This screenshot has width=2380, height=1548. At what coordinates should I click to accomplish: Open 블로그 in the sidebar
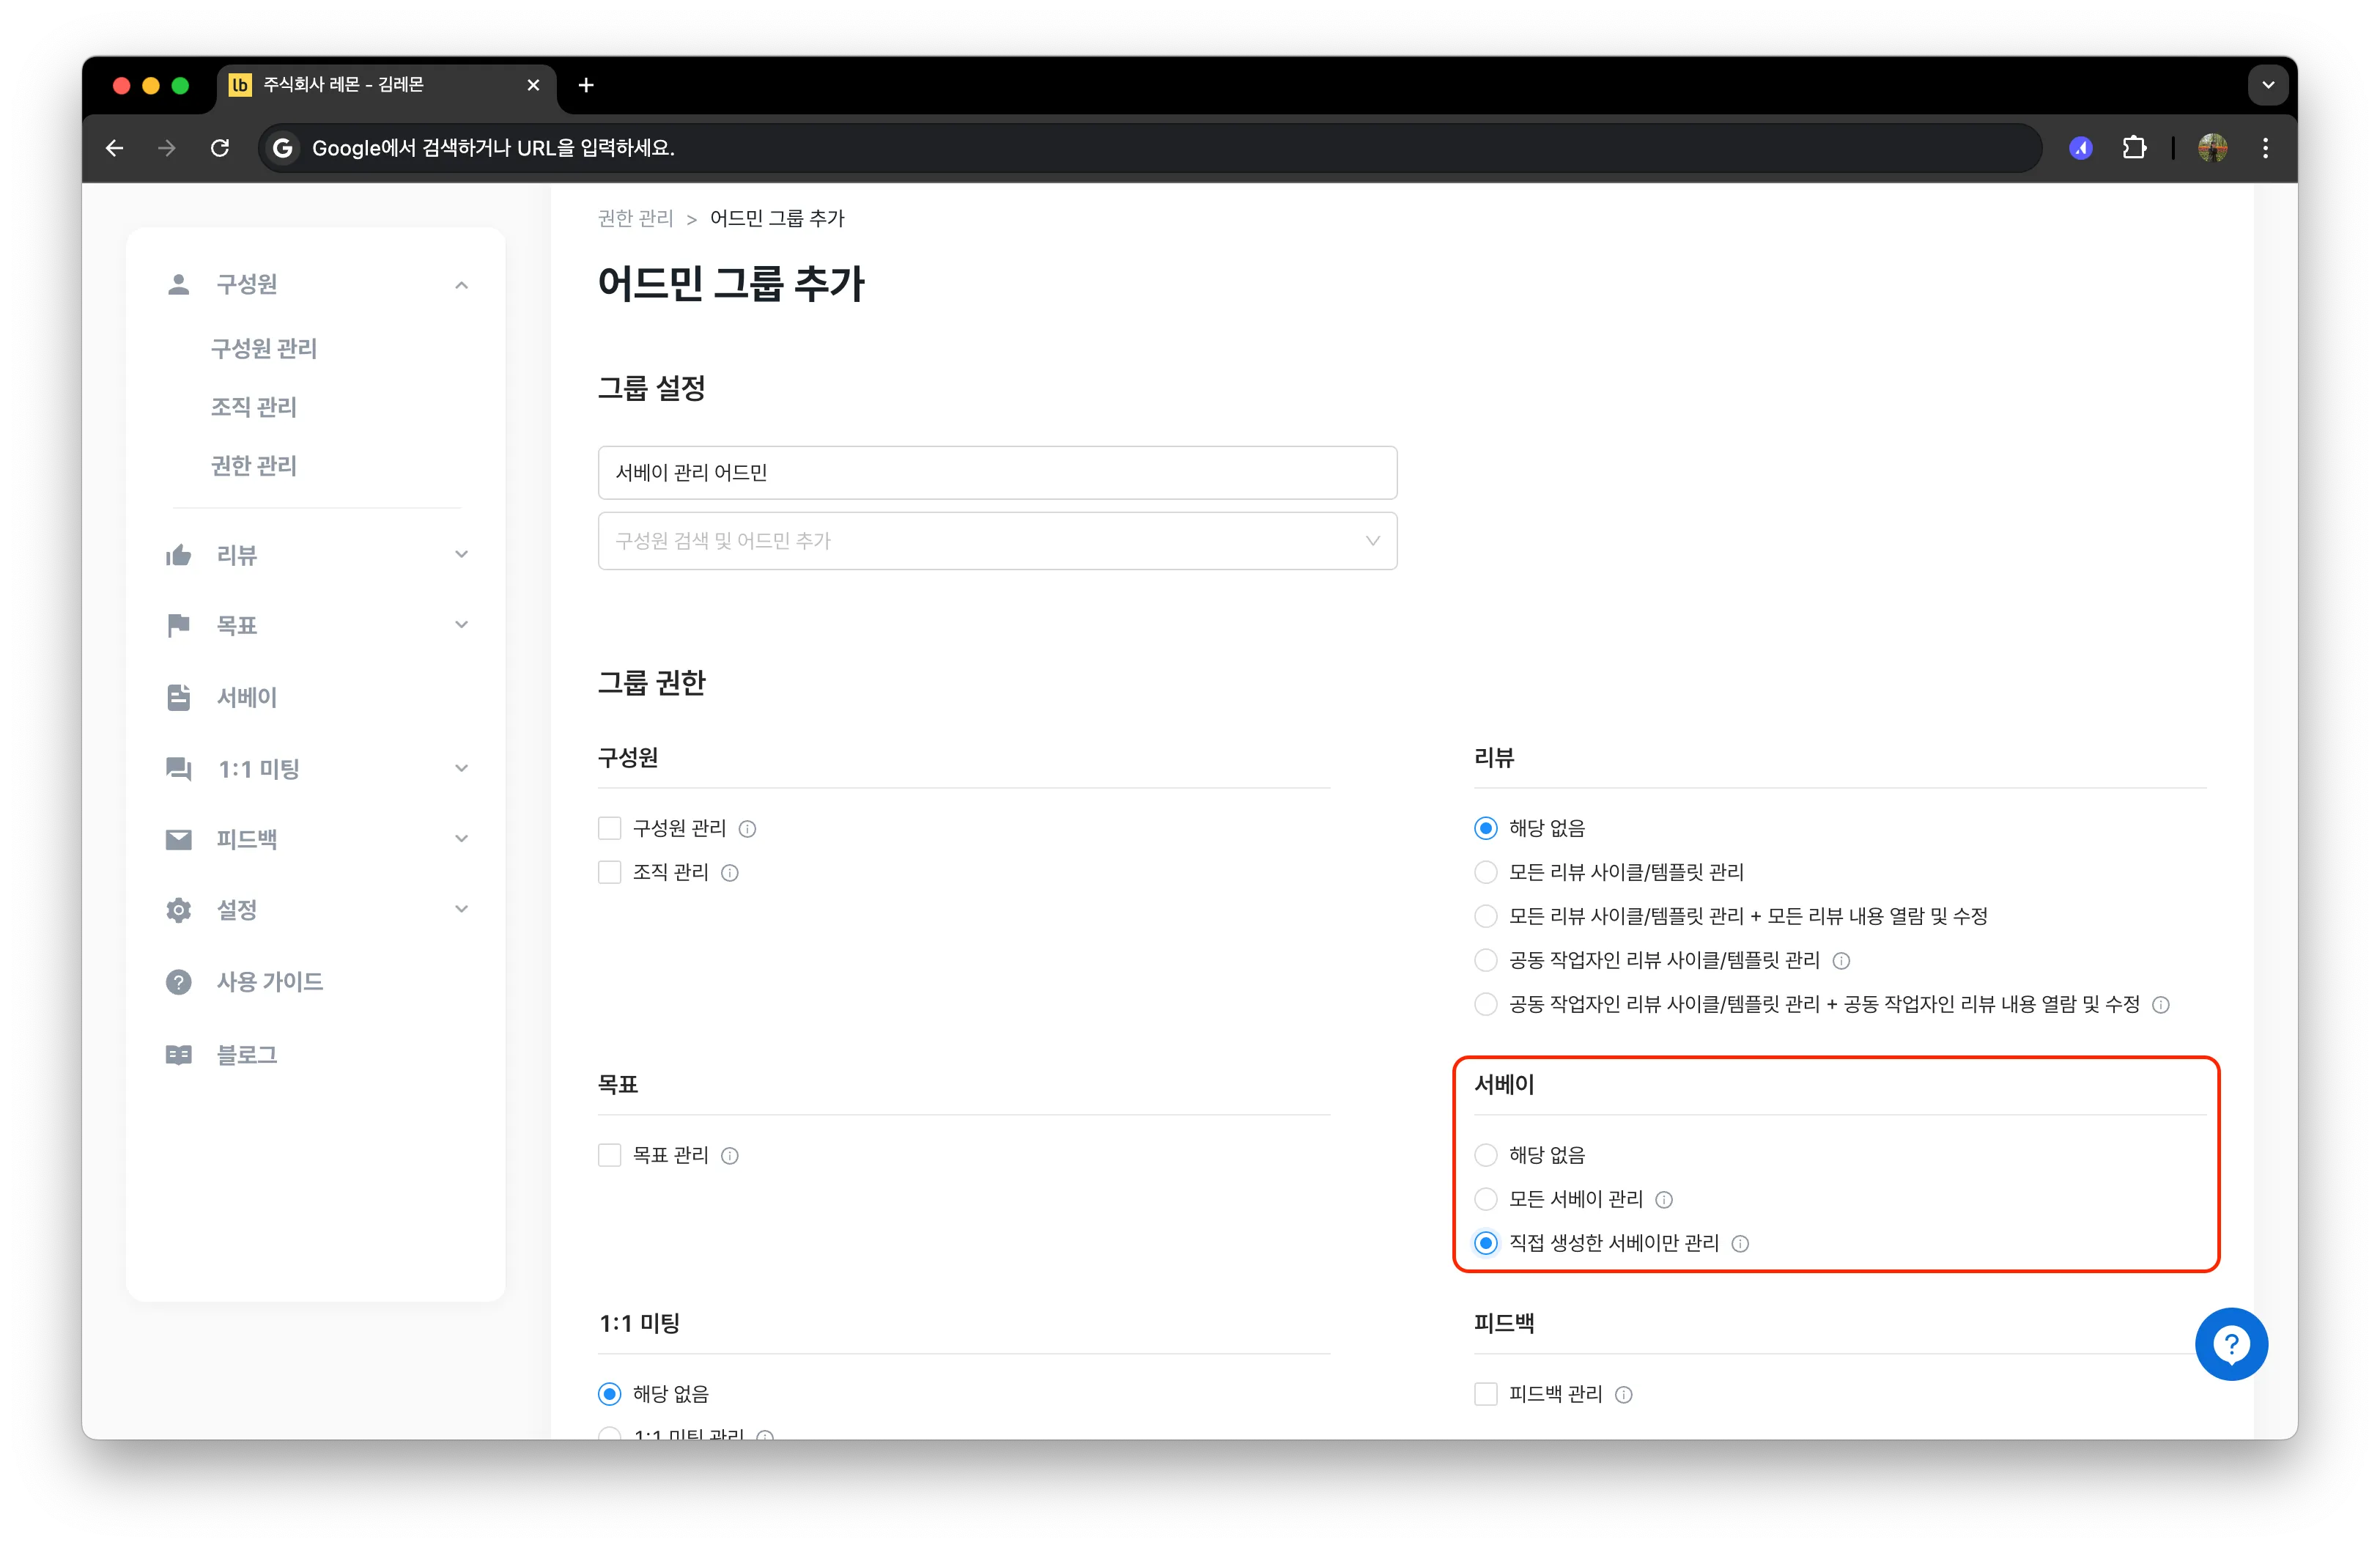pyautogui.click(x=246, y=1055)
